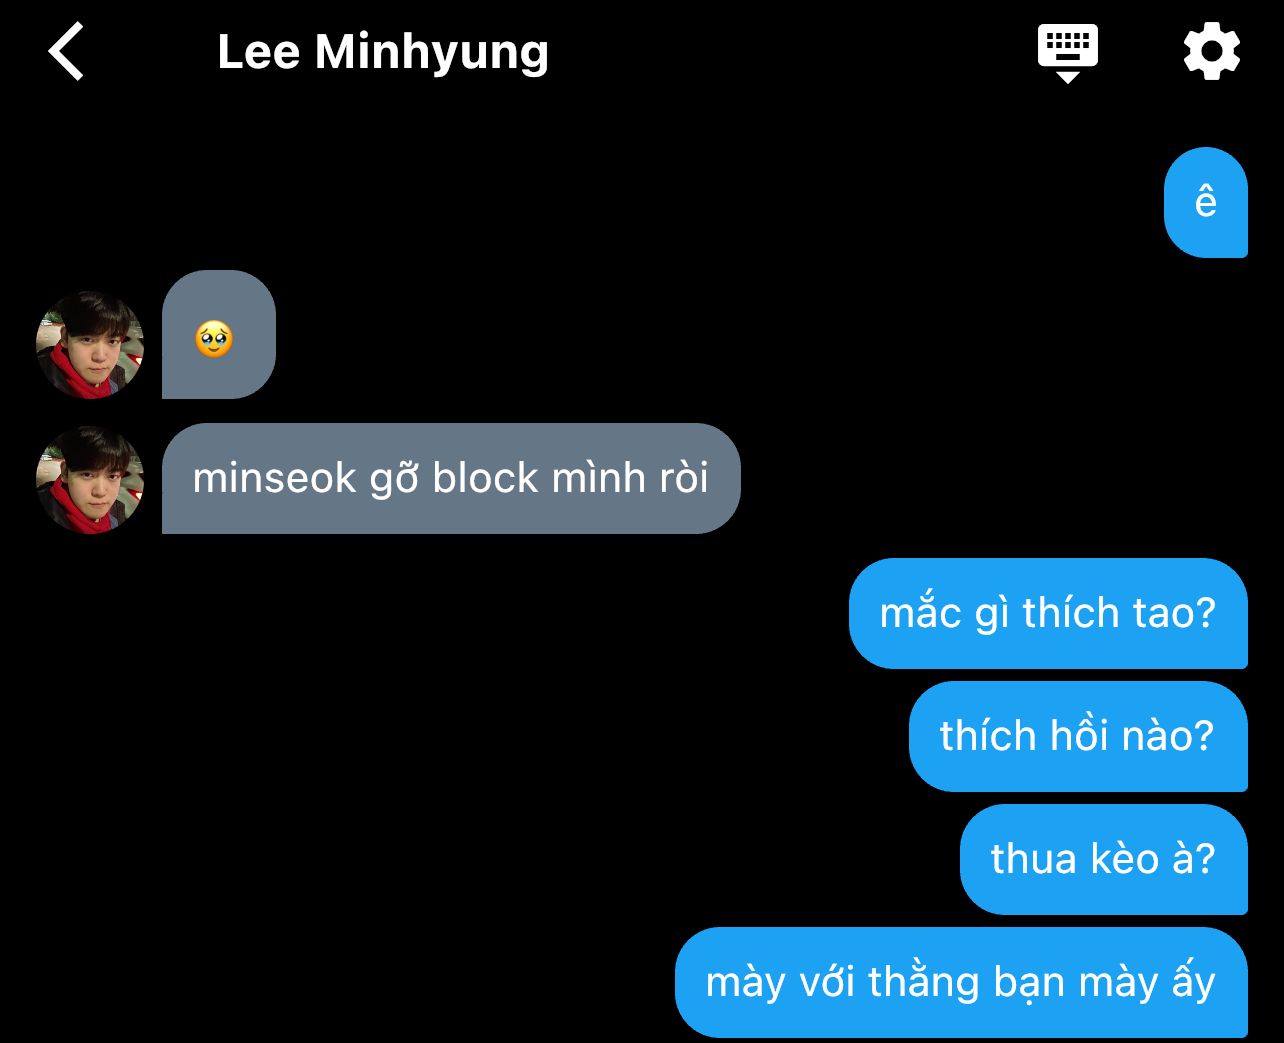Select the sent "ê" message bubble
This screenshot has height=1043, width=1284.
tap(1206, 202)
